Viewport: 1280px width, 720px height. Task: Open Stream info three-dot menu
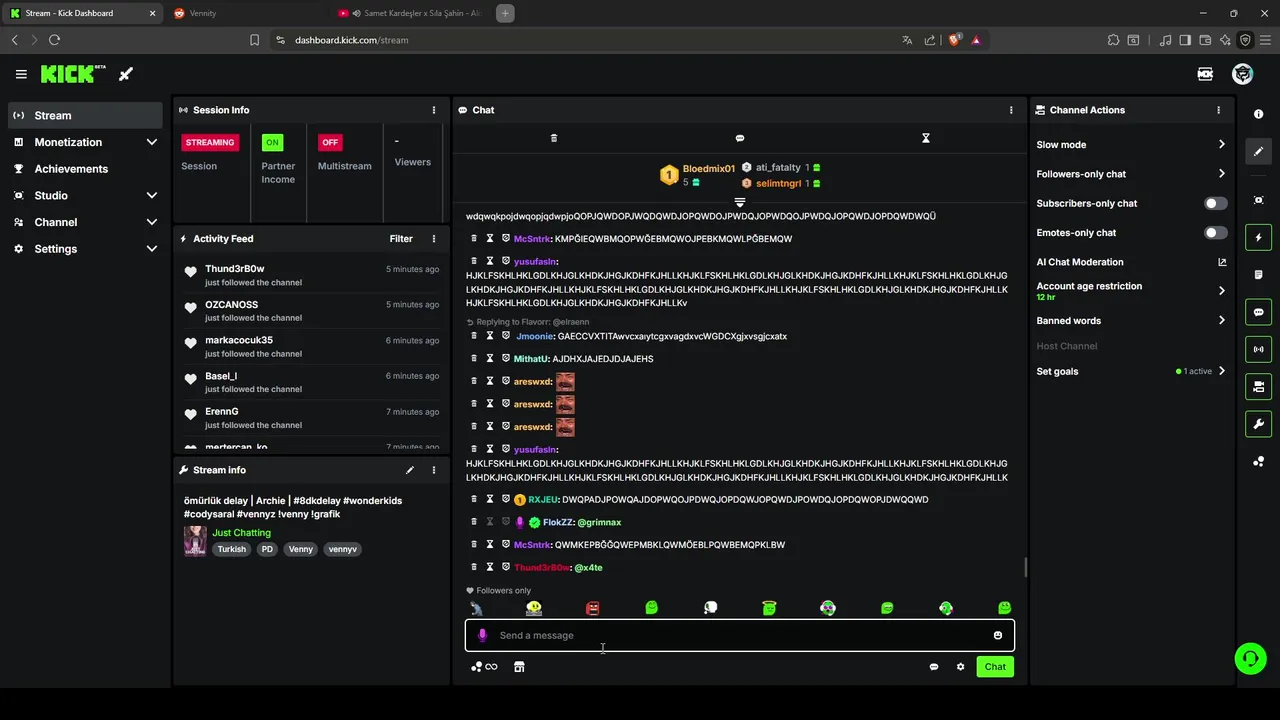click(434, 470)
